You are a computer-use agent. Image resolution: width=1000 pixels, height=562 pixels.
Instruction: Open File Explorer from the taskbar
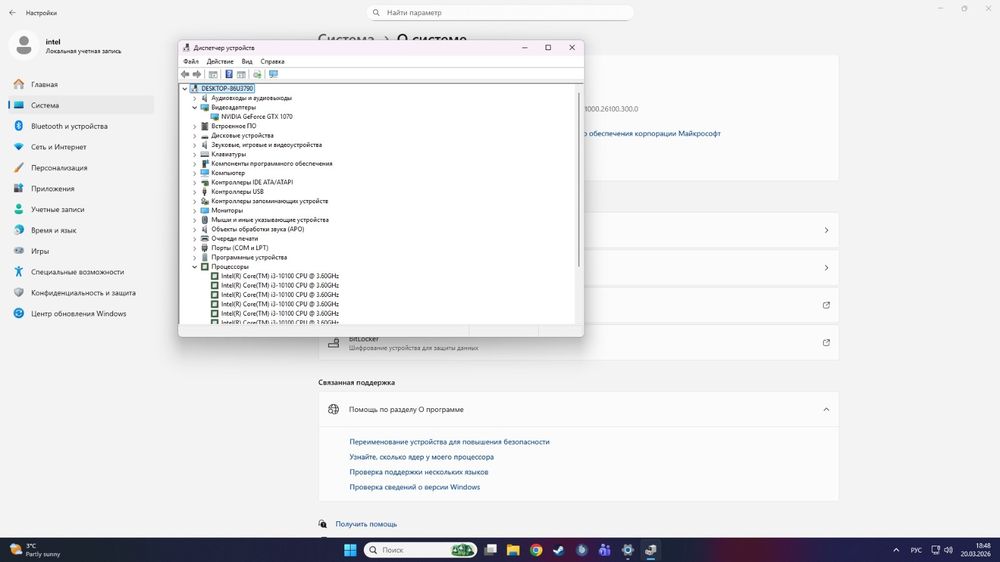[x=513, y=550]
